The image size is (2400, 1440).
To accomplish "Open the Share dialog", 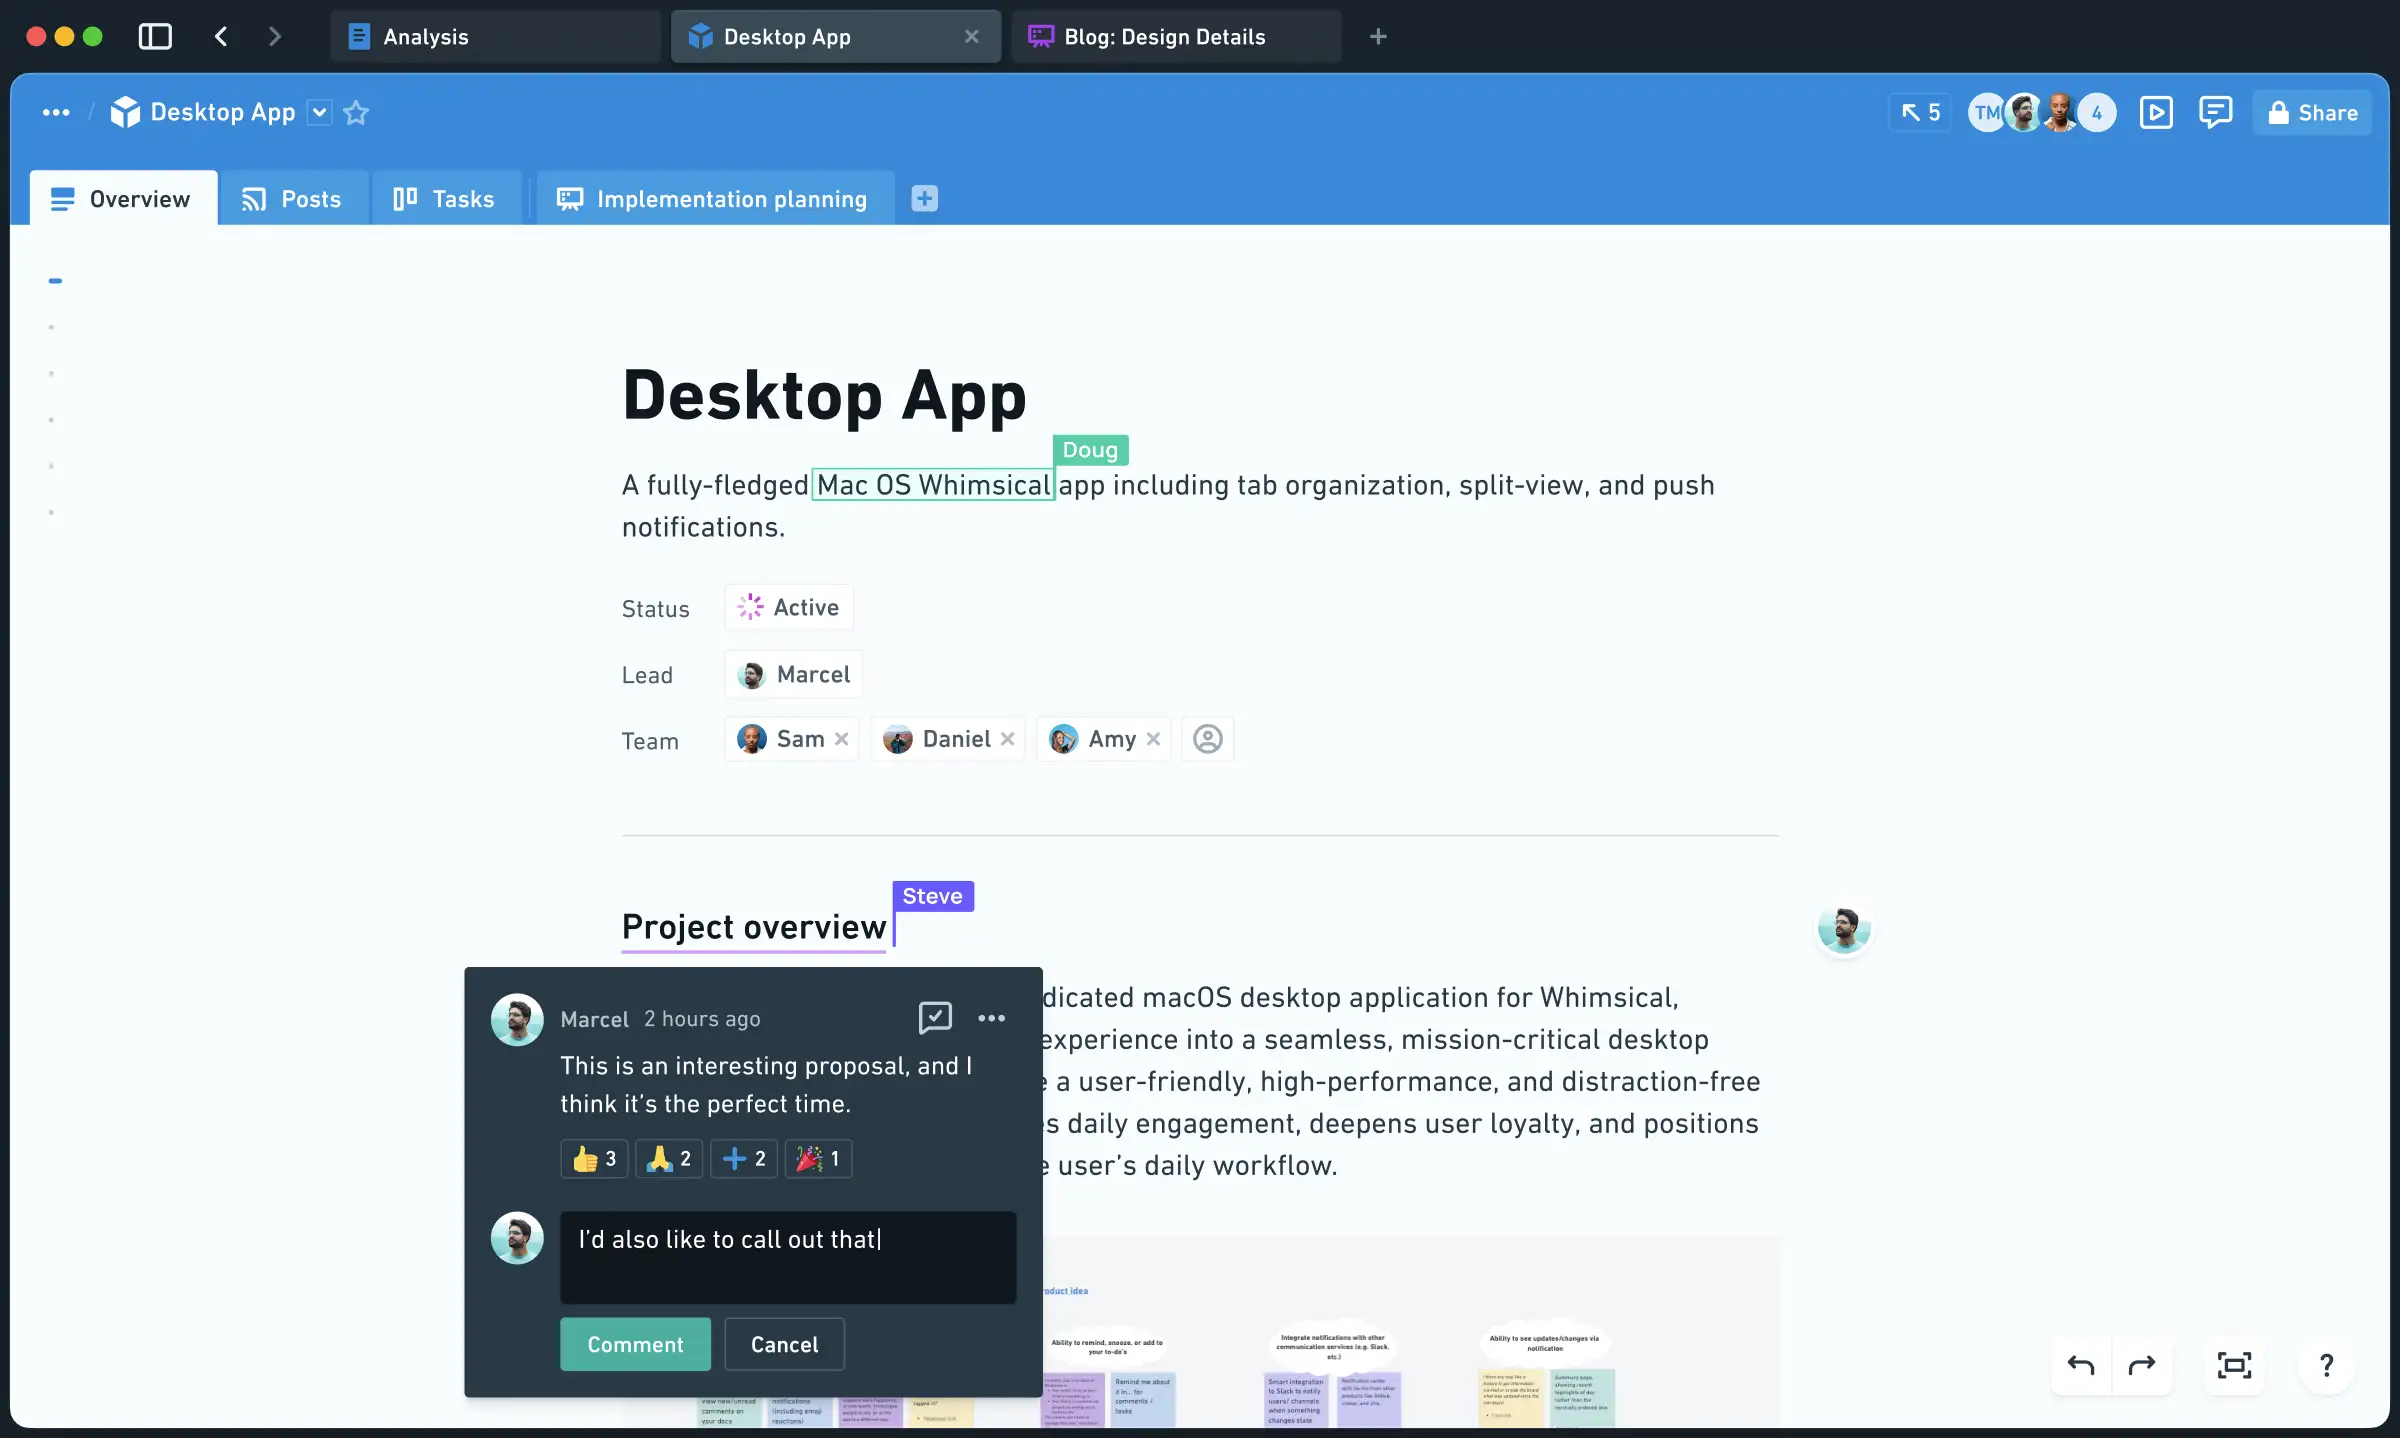I will pos(2312,113).
